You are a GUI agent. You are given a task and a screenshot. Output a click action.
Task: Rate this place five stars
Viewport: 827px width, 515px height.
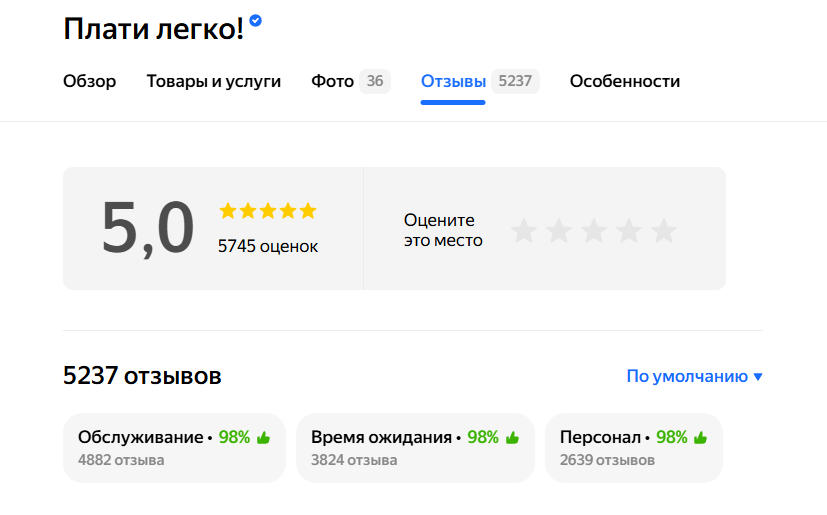point(664,231)
